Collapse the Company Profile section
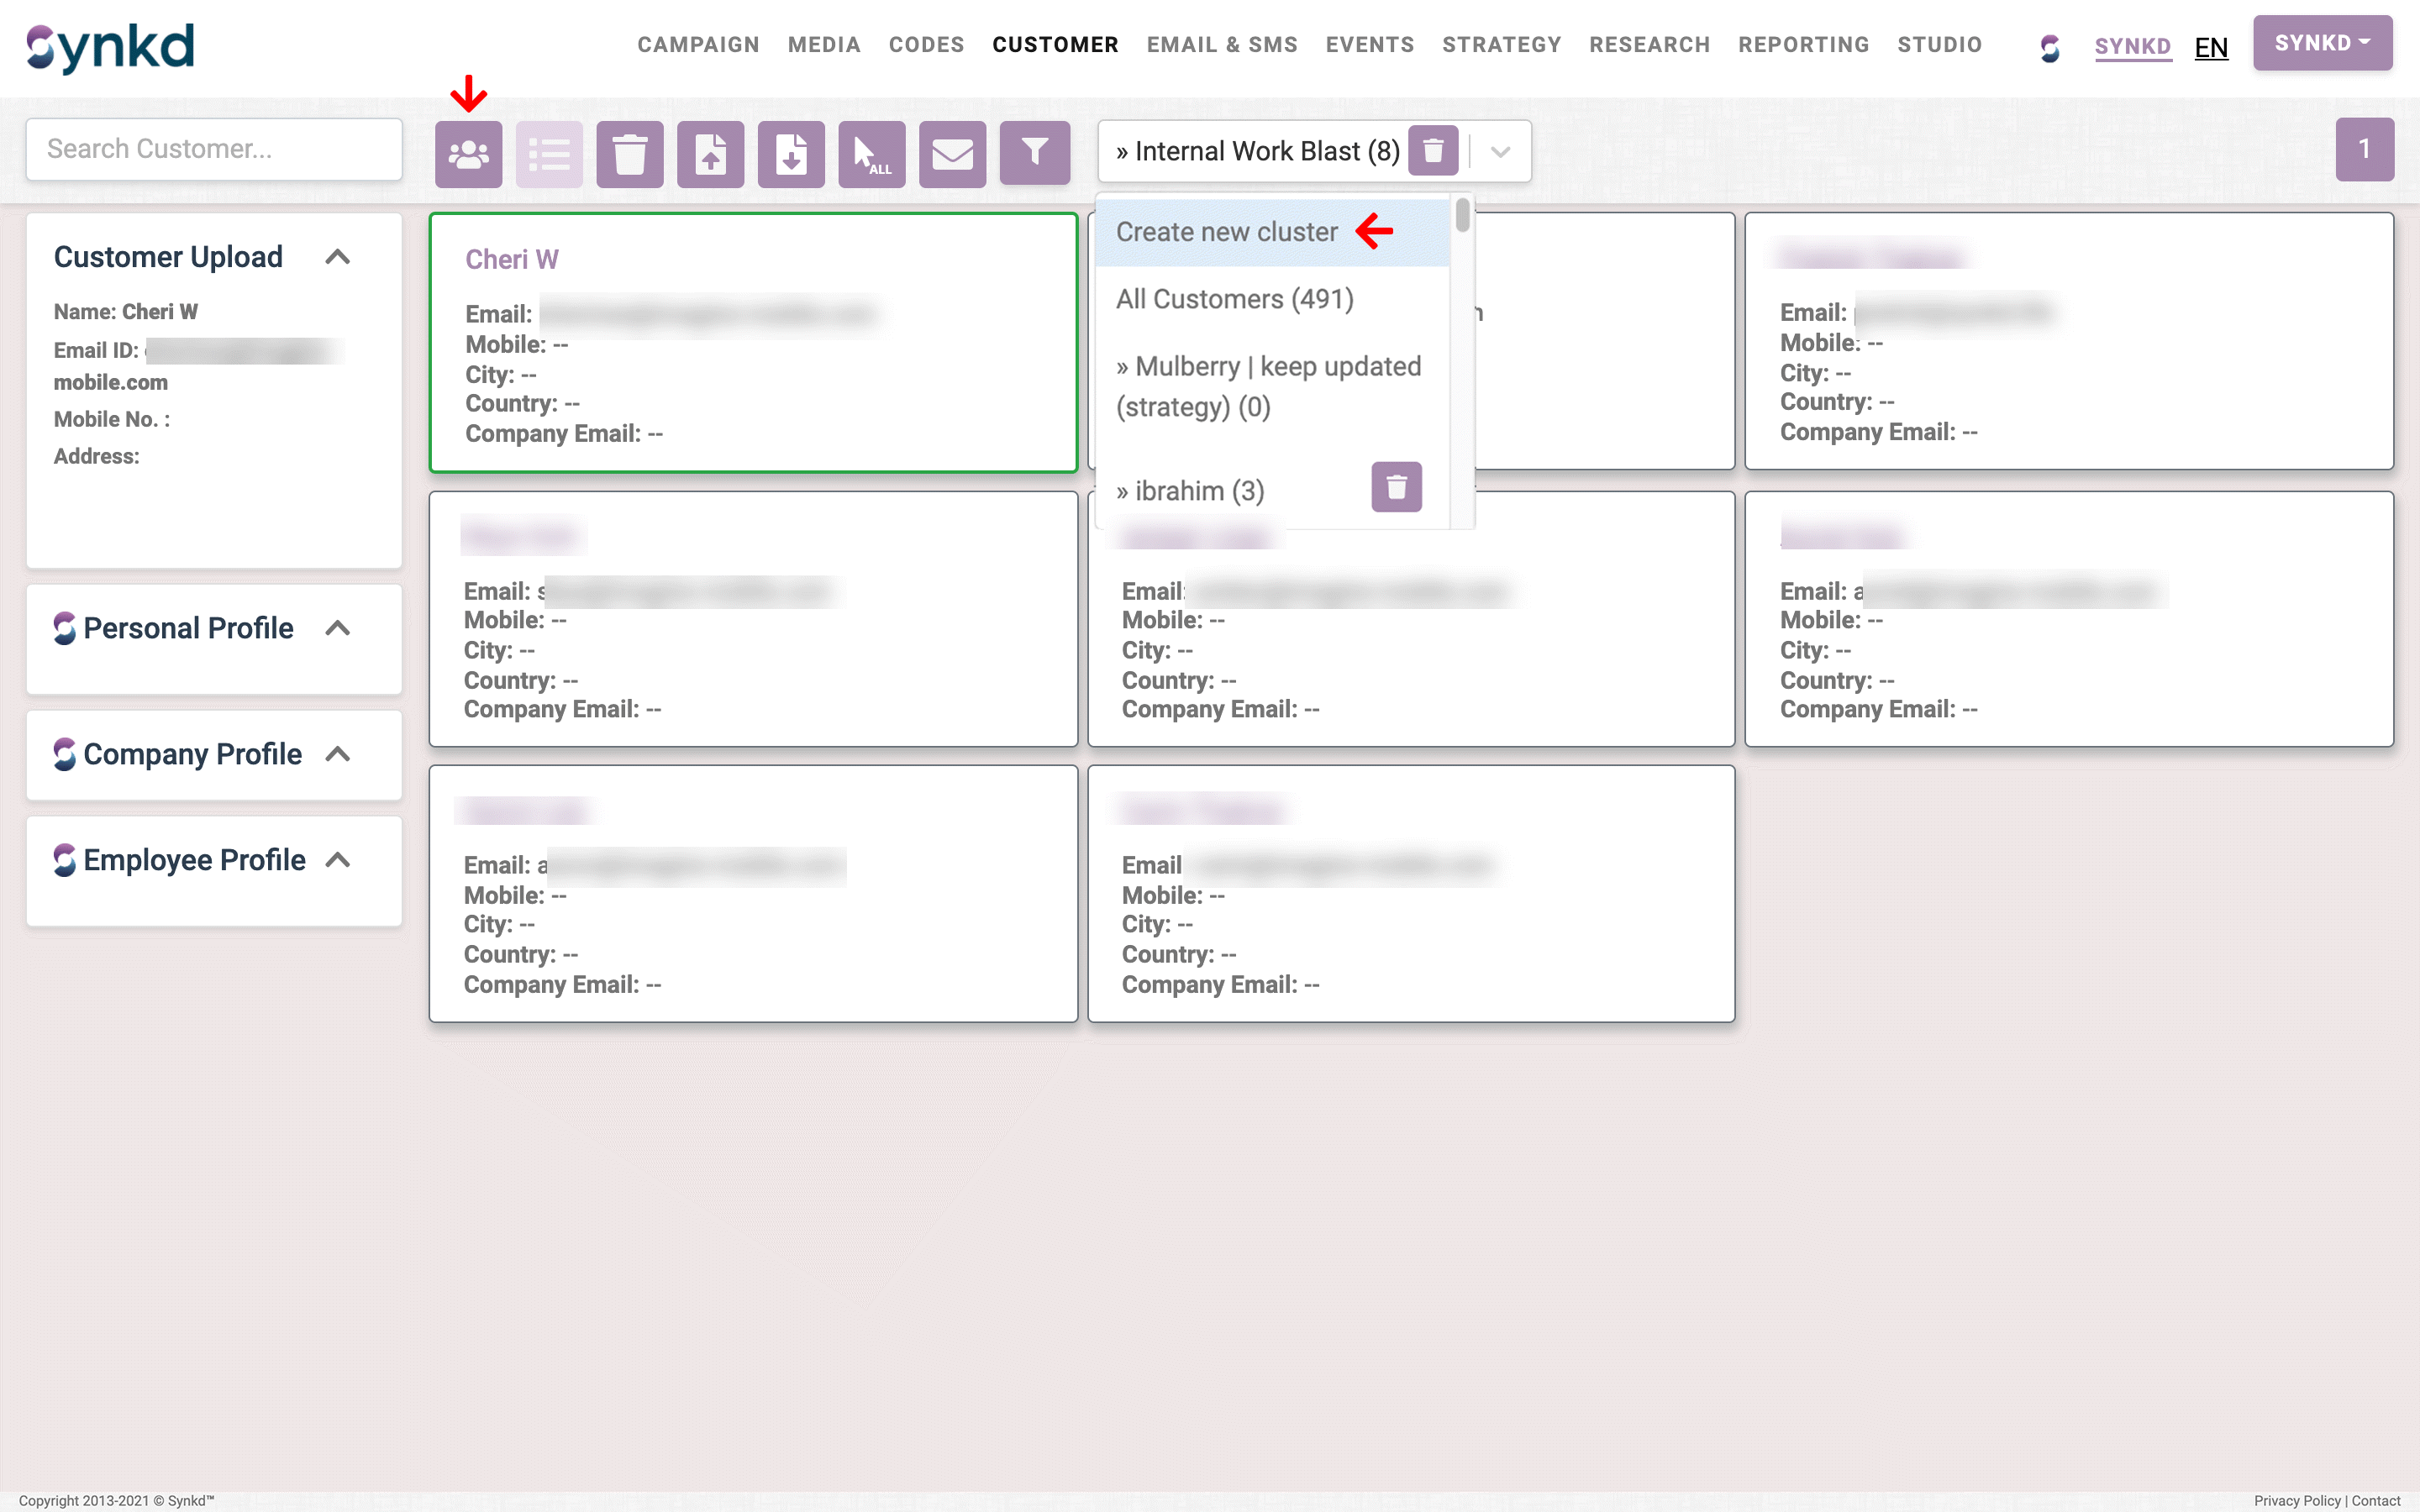The image size is (2420, 1512). (x=337, y=755)
